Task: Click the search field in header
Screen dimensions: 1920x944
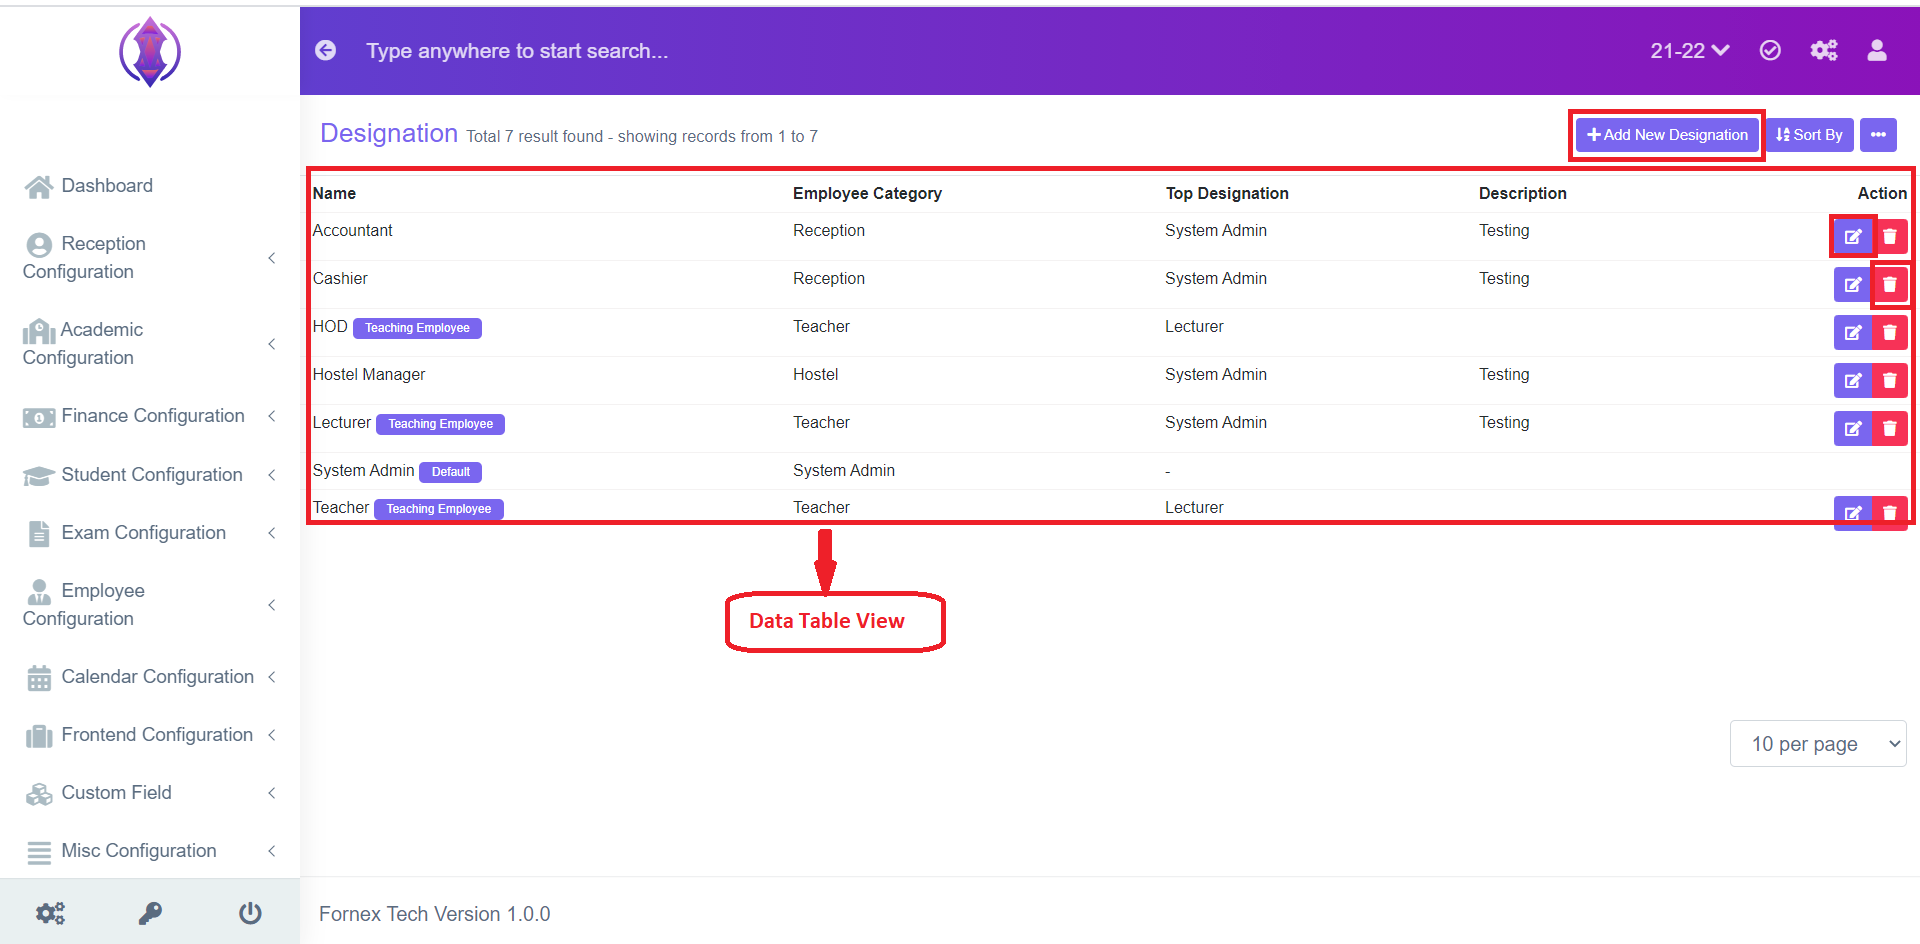Action: coord(517,51)
